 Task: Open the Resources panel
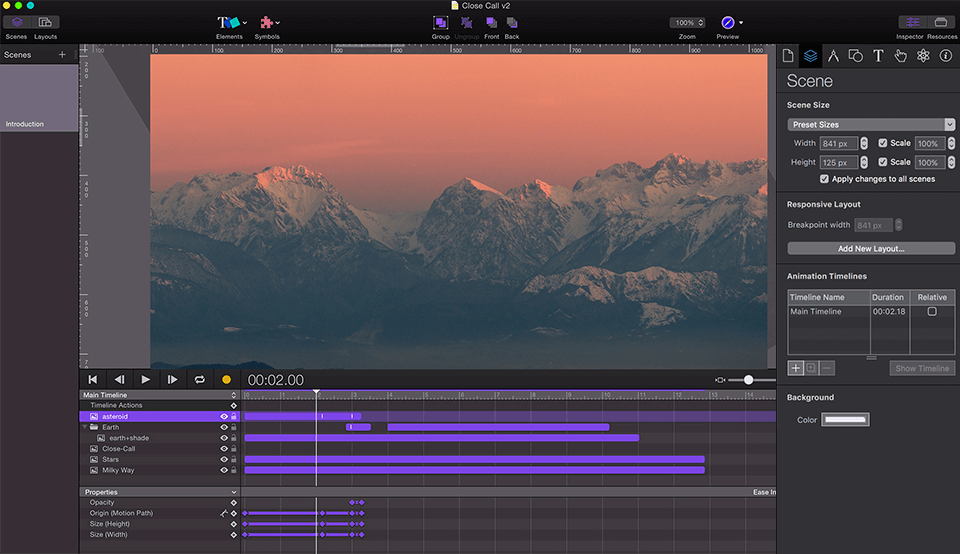[941, 22]
